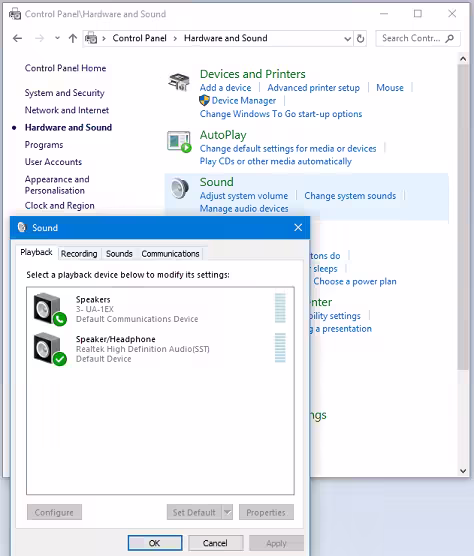Viewport: 474px width, 556px height.
Task: Click Control Panel breadcrumb in address bar
Action: (139, 38)
